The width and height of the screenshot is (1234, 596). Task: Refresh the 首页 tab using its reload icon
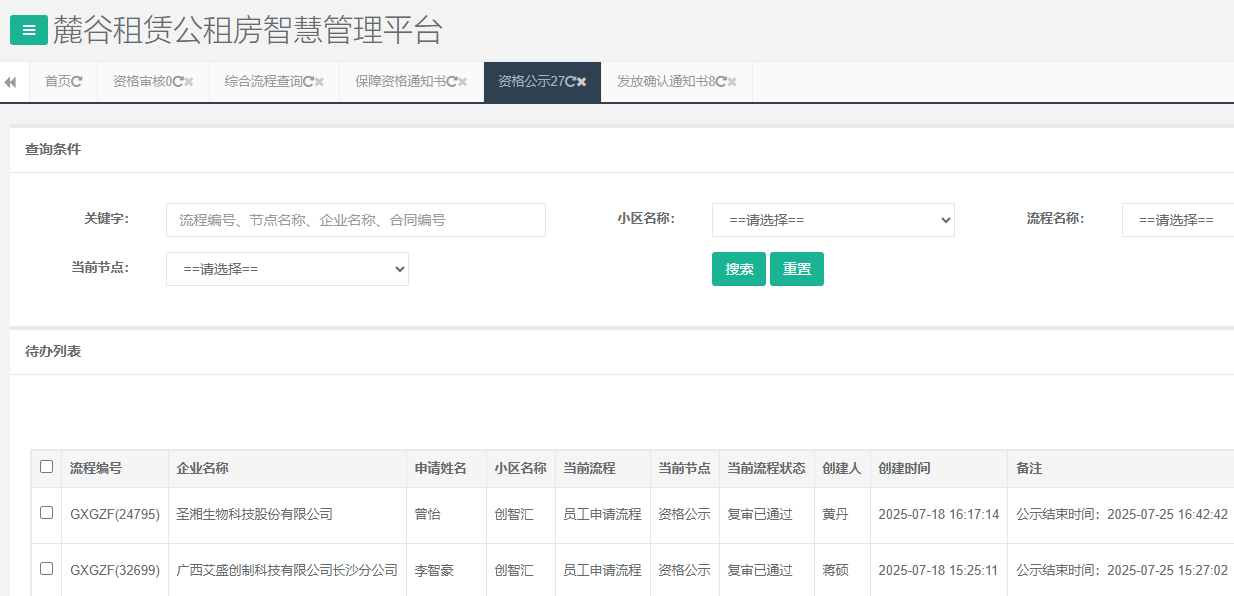77,82
